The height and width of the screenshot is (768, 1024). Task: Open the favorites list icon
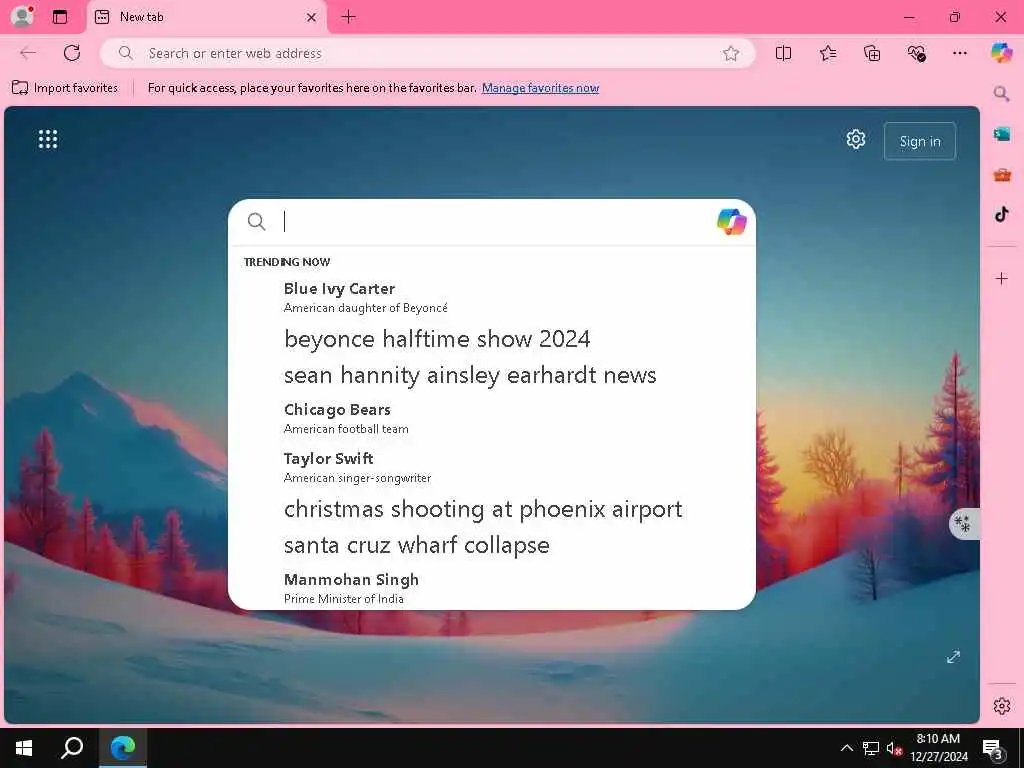click(x=827, y=53)
